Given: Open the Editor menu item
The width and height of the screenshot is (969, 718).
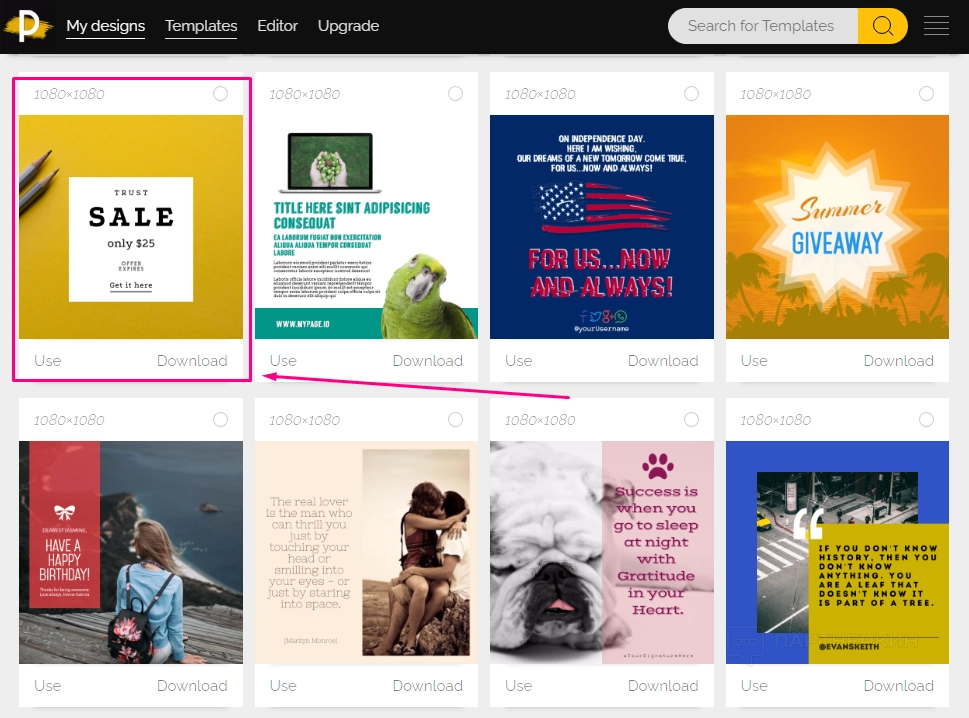Looking at the screenshot, I should (277, 26).
